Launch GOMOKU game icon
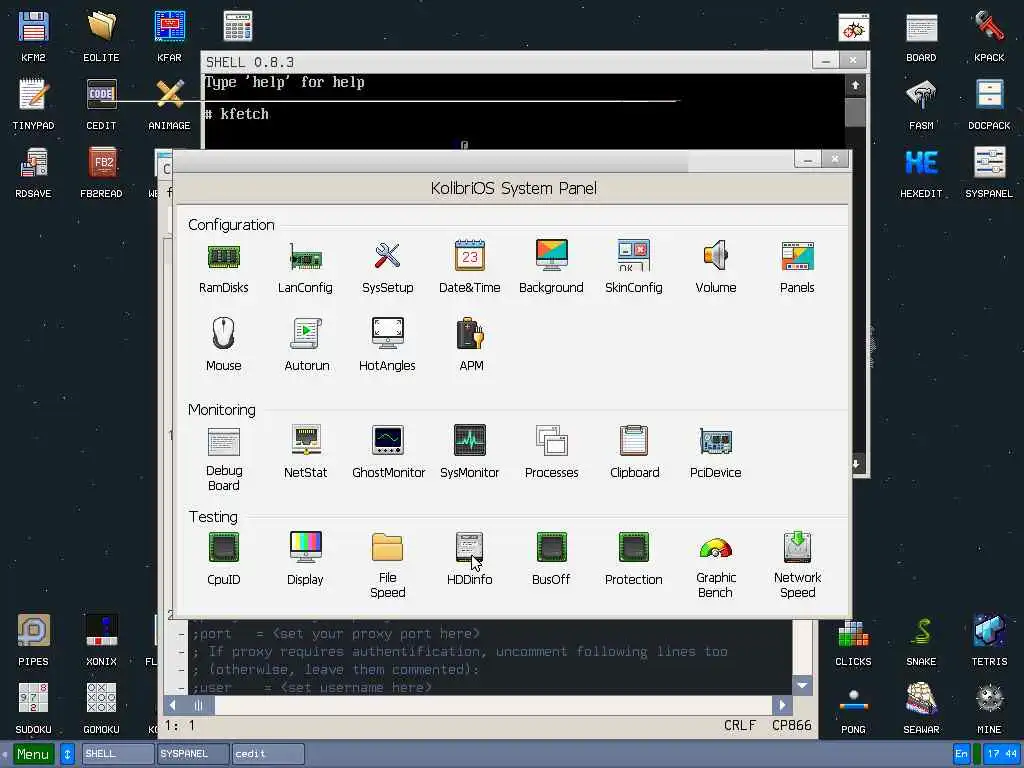Screen dimensions: 1024x768 tap(101, 709)
